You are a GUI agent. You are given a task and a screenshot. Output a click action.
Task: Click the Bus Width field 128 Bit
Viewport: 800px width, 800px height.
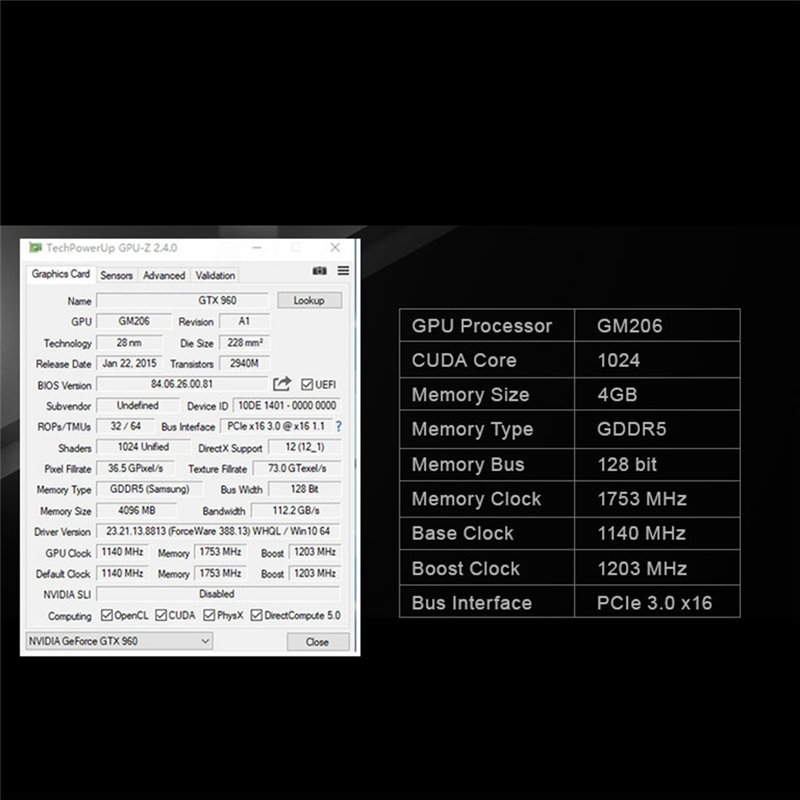tap(305, 489)
